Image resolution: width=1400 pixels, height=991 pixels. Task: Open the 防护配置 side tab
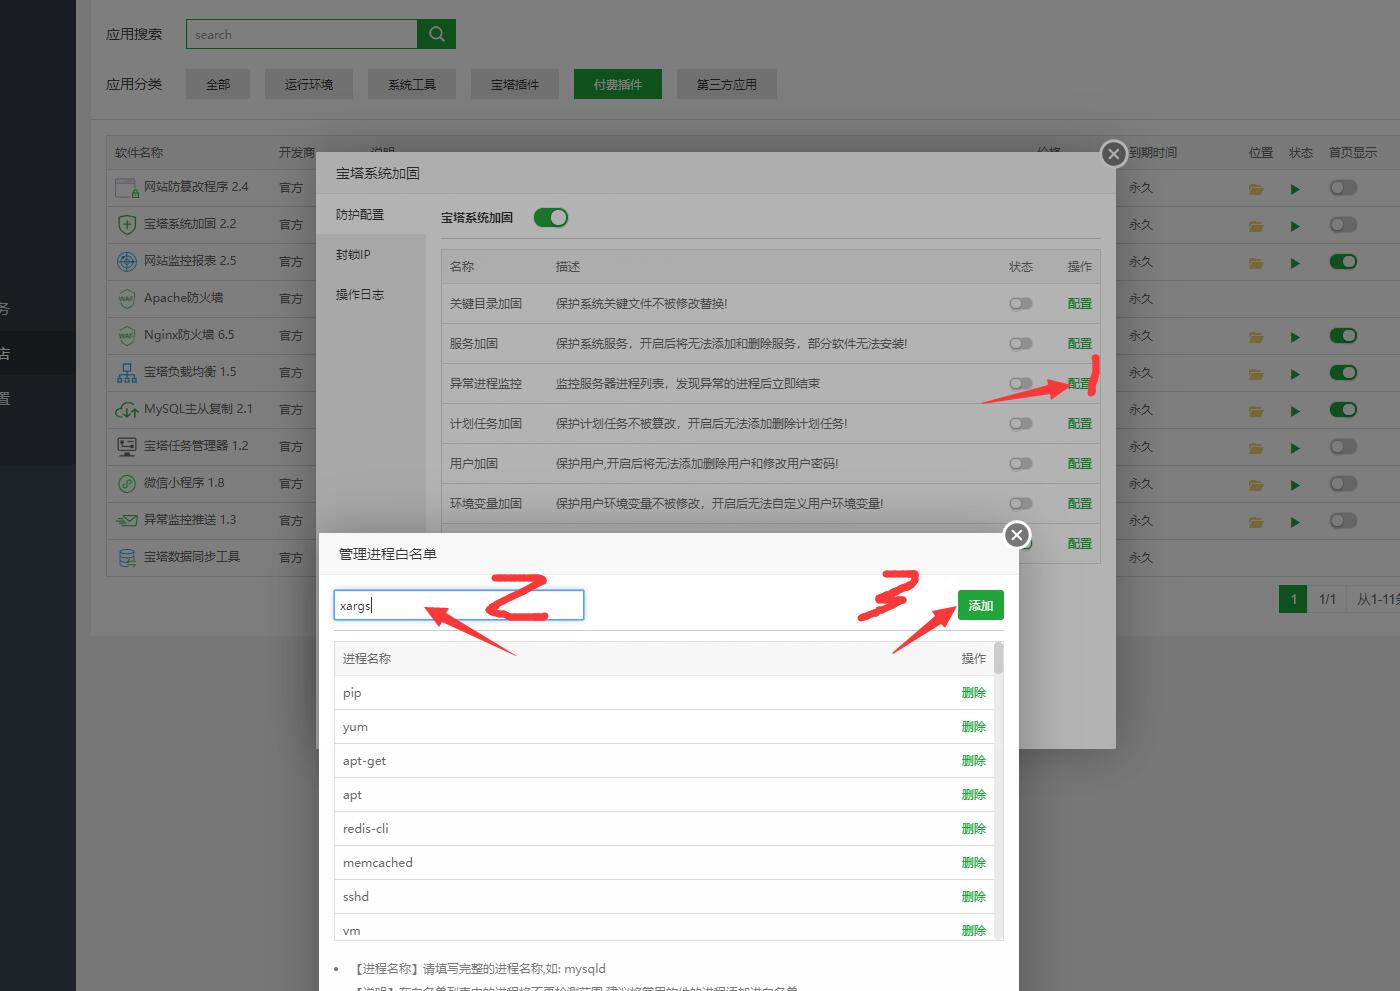pyautogui.click(x=371, y=215)
